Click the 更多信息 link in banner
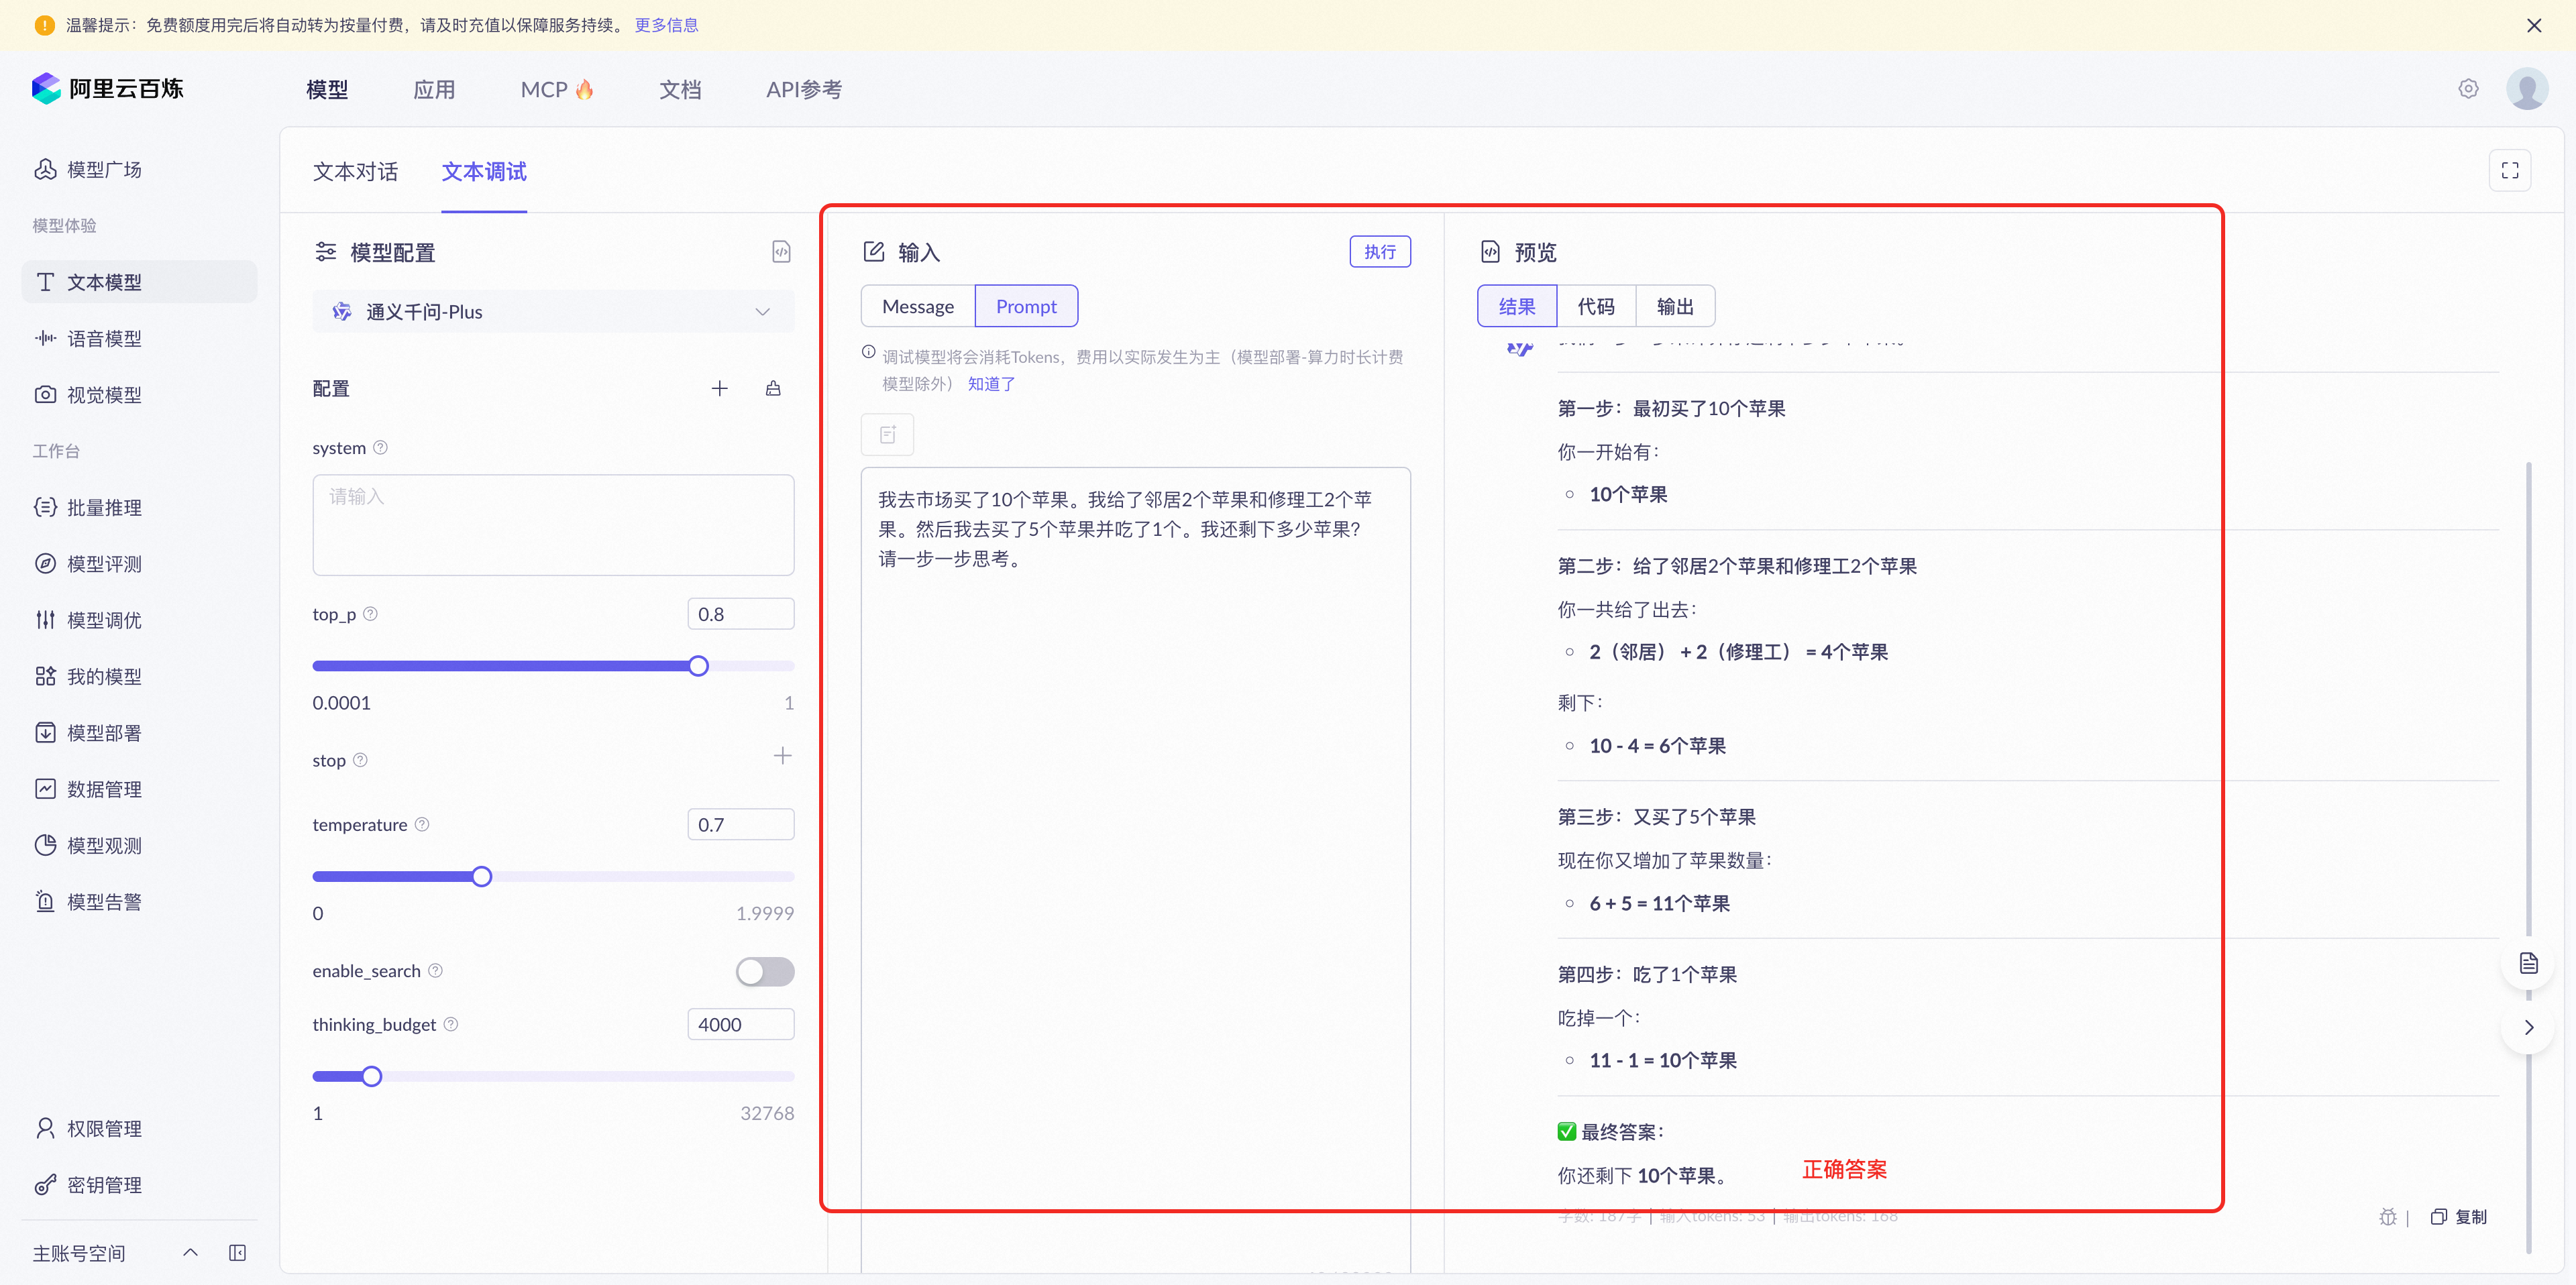The height and width of the screenshot is (1285, 2576). click(666, 25)
